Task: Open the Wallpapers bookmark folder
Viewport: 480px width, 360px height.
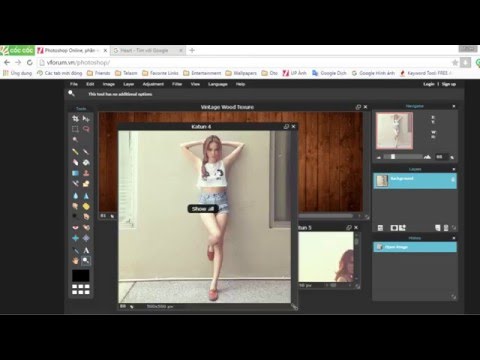Action: (241, 73)
